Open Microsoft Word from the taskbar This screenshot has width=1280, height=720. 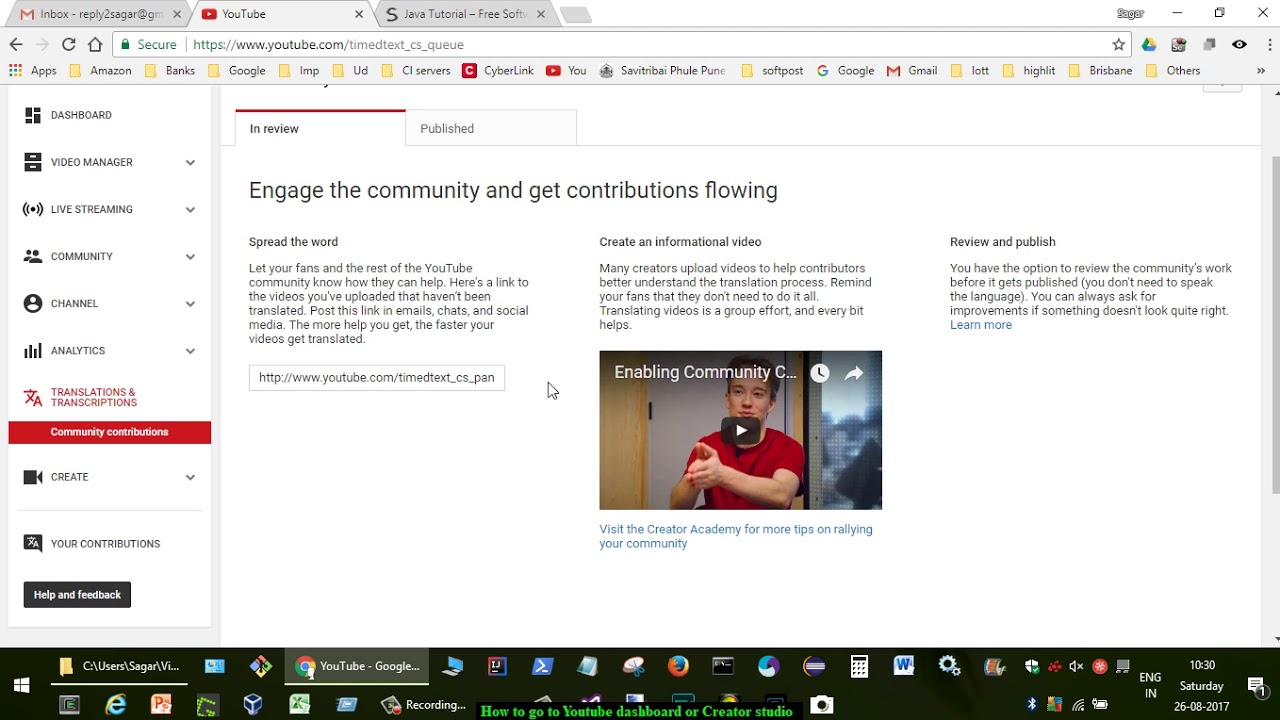[x=904, y=666]
